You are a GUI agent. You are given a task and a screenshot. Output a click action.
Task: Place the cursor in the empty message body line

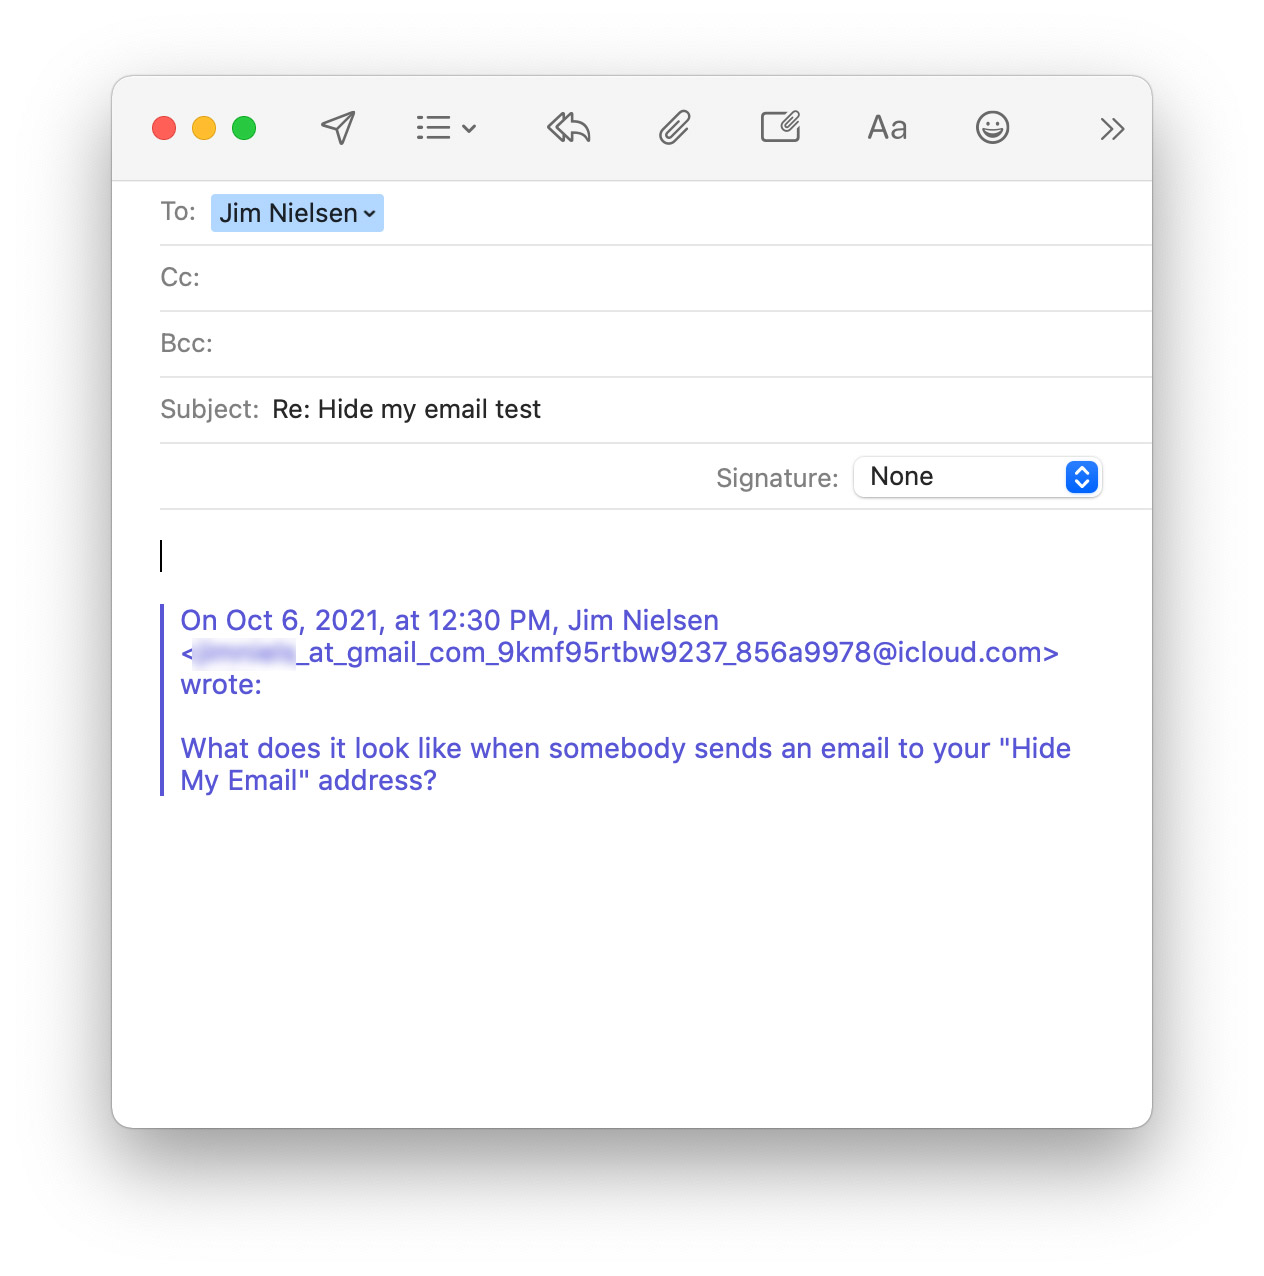click(630, 556)
